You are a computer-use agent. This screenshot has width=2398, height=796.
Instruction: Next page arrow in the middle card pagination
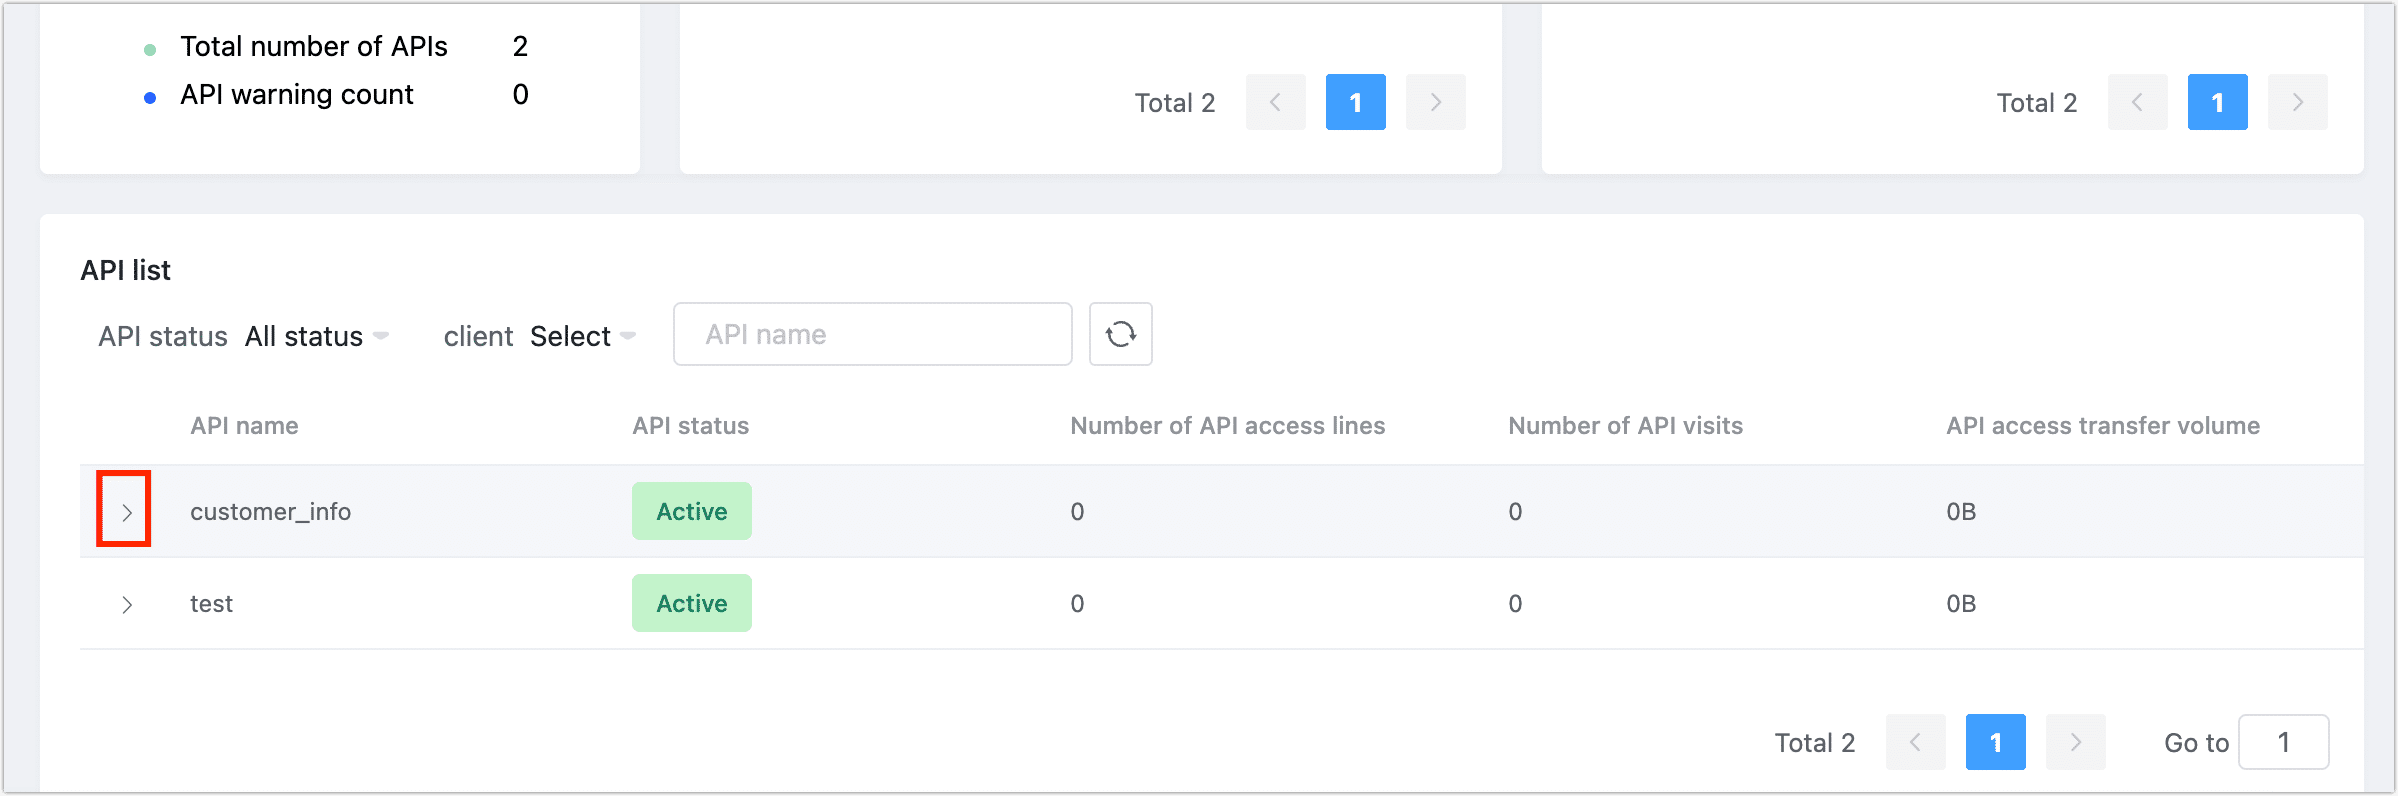1435,102
